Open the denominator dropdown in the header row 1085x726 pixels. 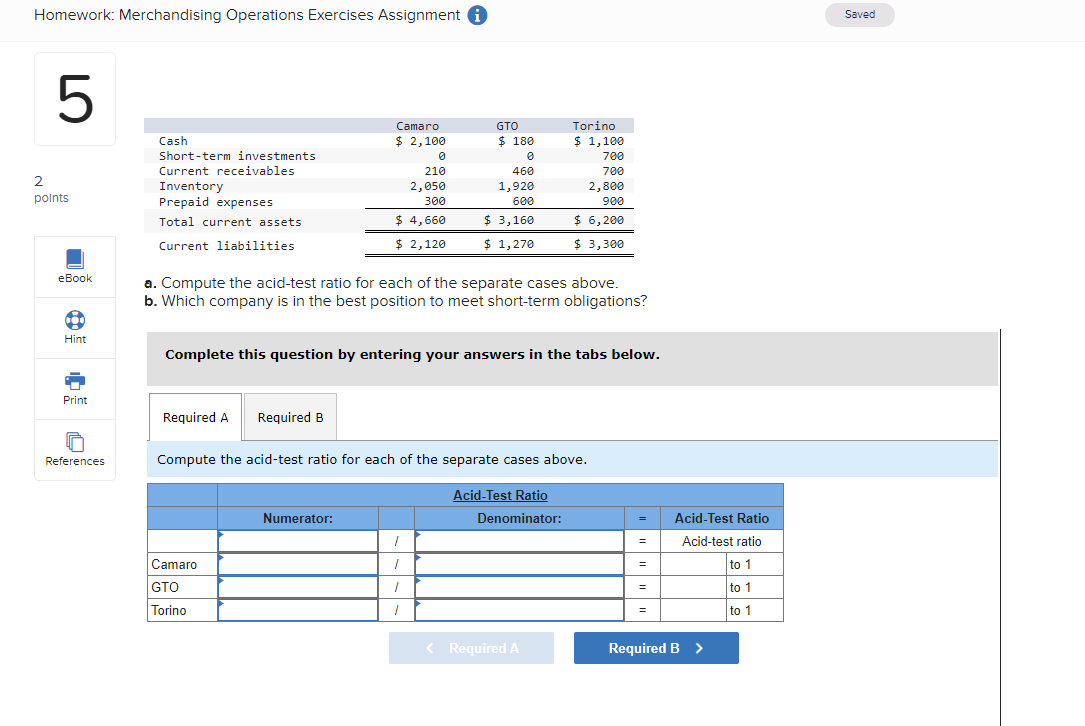click(x=519, y=541)
